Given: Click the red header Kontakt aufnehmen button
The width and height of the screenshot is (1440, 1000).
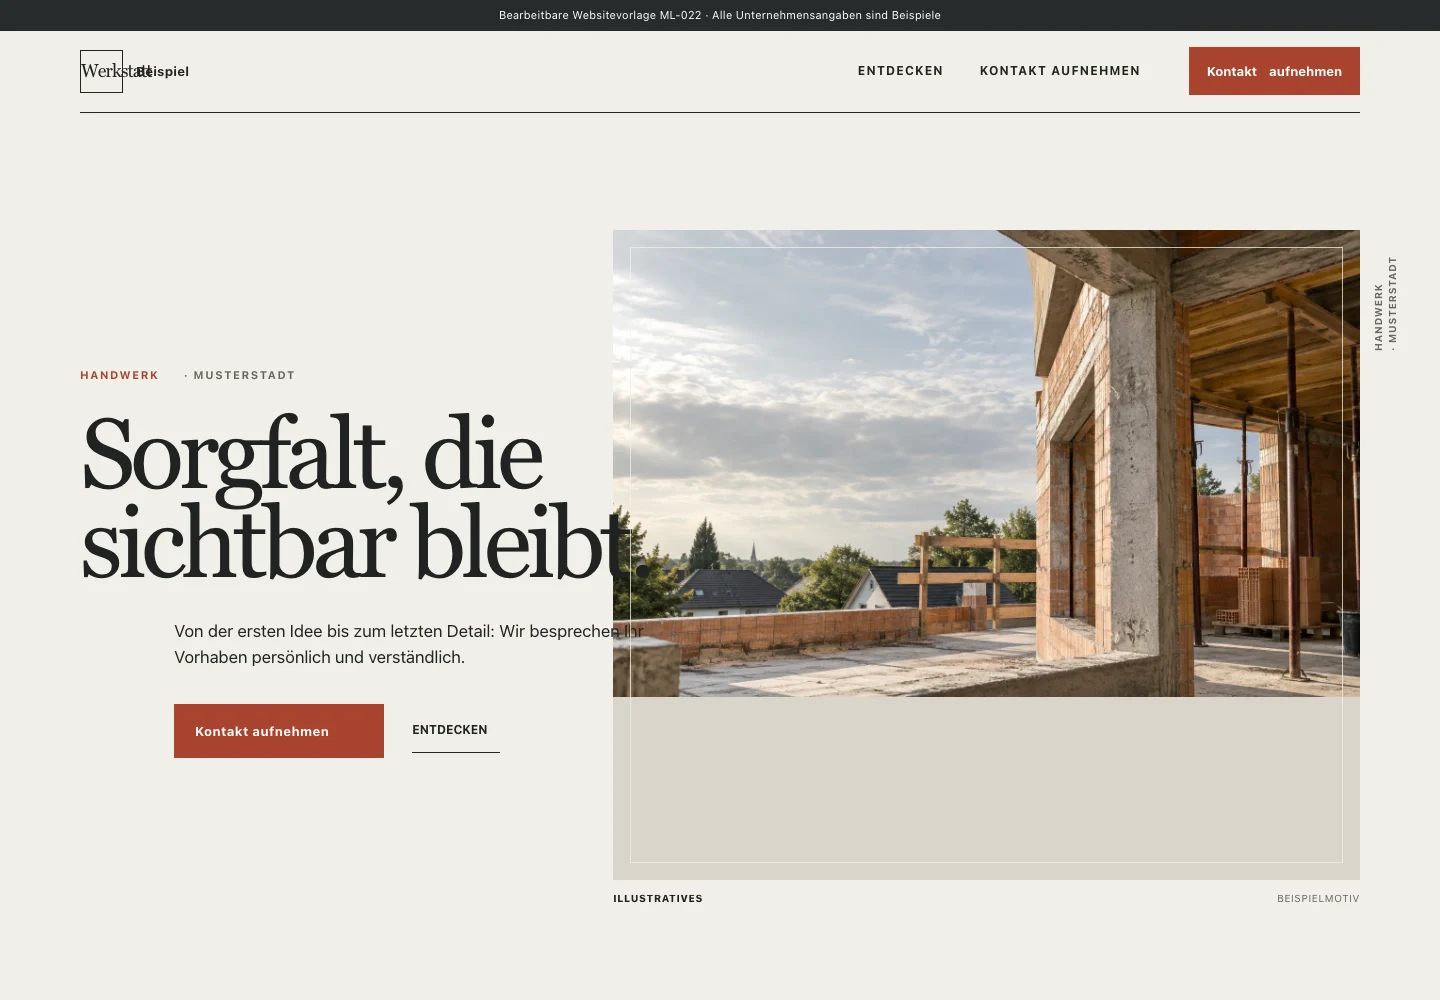Looking at the screenshot, I should (1274, 71).
